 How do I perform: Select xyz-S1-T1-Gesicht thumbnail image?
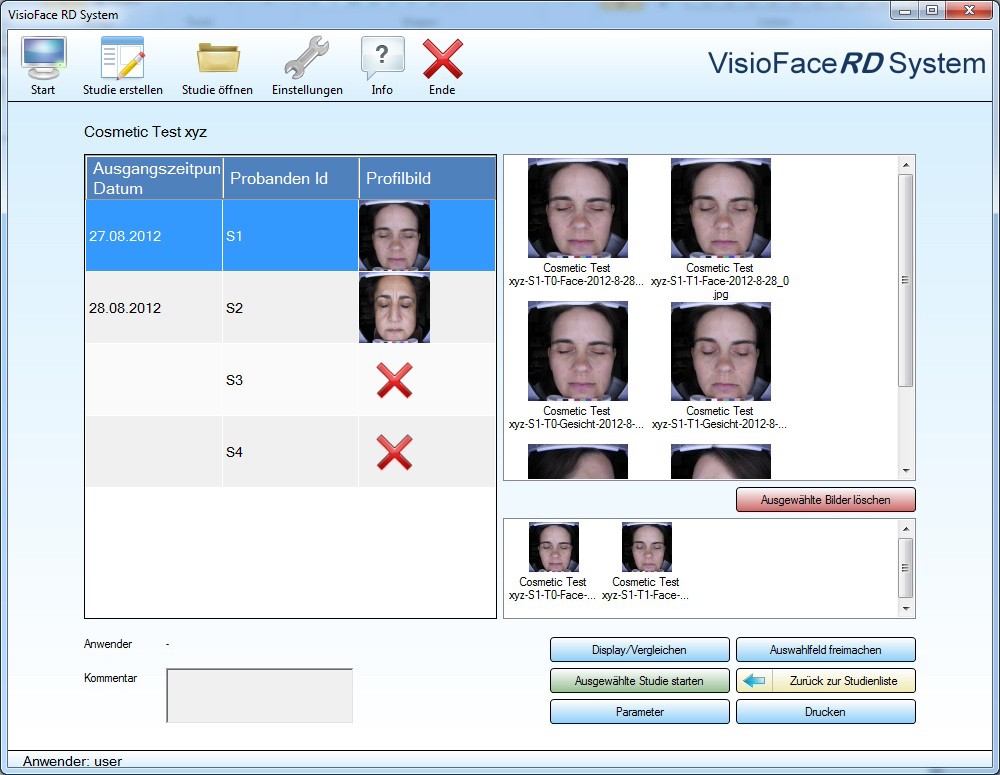721,351
